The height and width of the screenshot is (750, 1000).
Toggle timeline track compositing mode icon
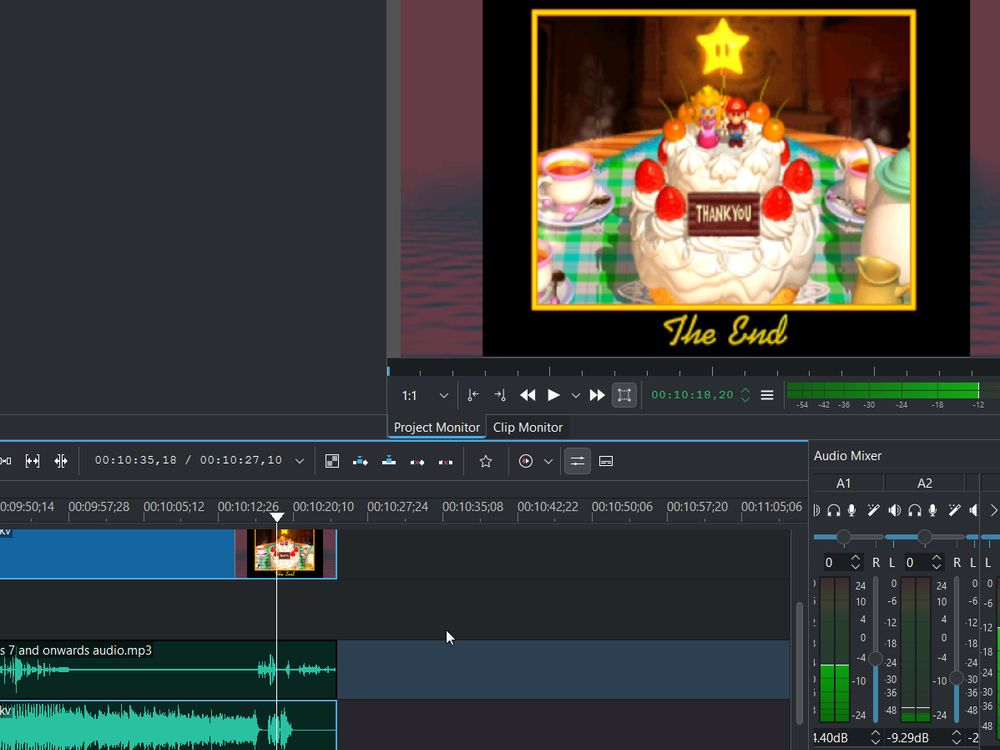pos(332,461)
